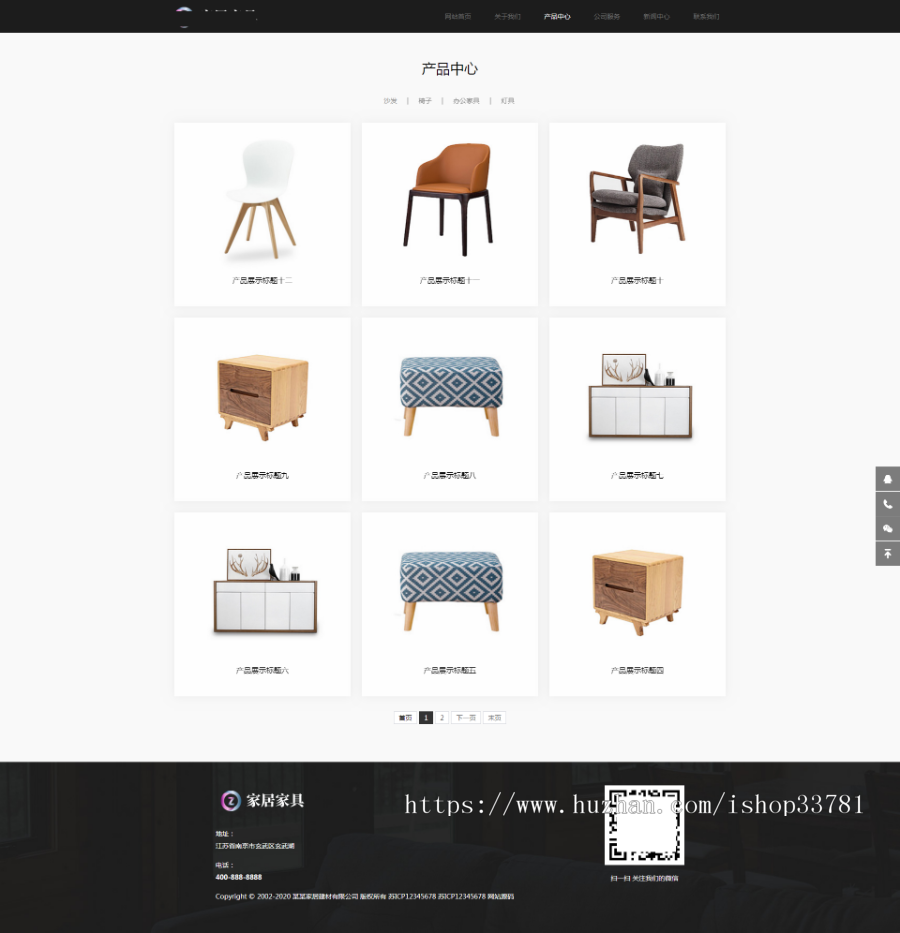Click the 下一页 pagination button
Screen dimensions: 900x933
[x=465, y=717]
